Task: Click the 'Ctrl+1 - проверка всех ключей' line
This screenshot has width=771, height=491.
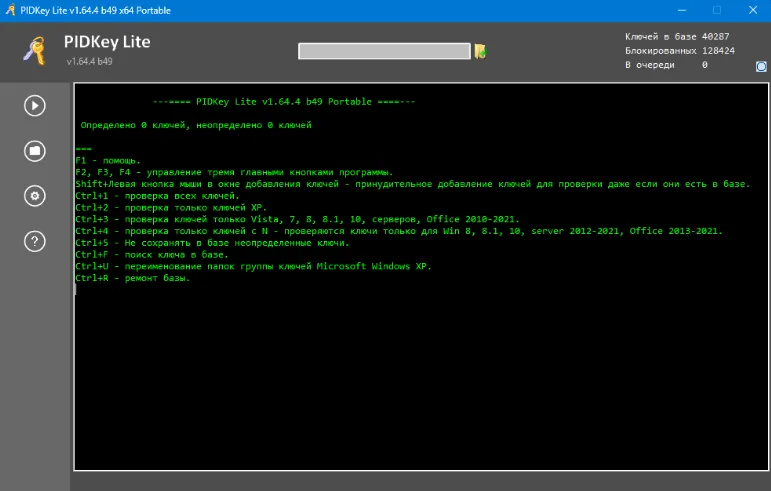Action: point(157,196)
